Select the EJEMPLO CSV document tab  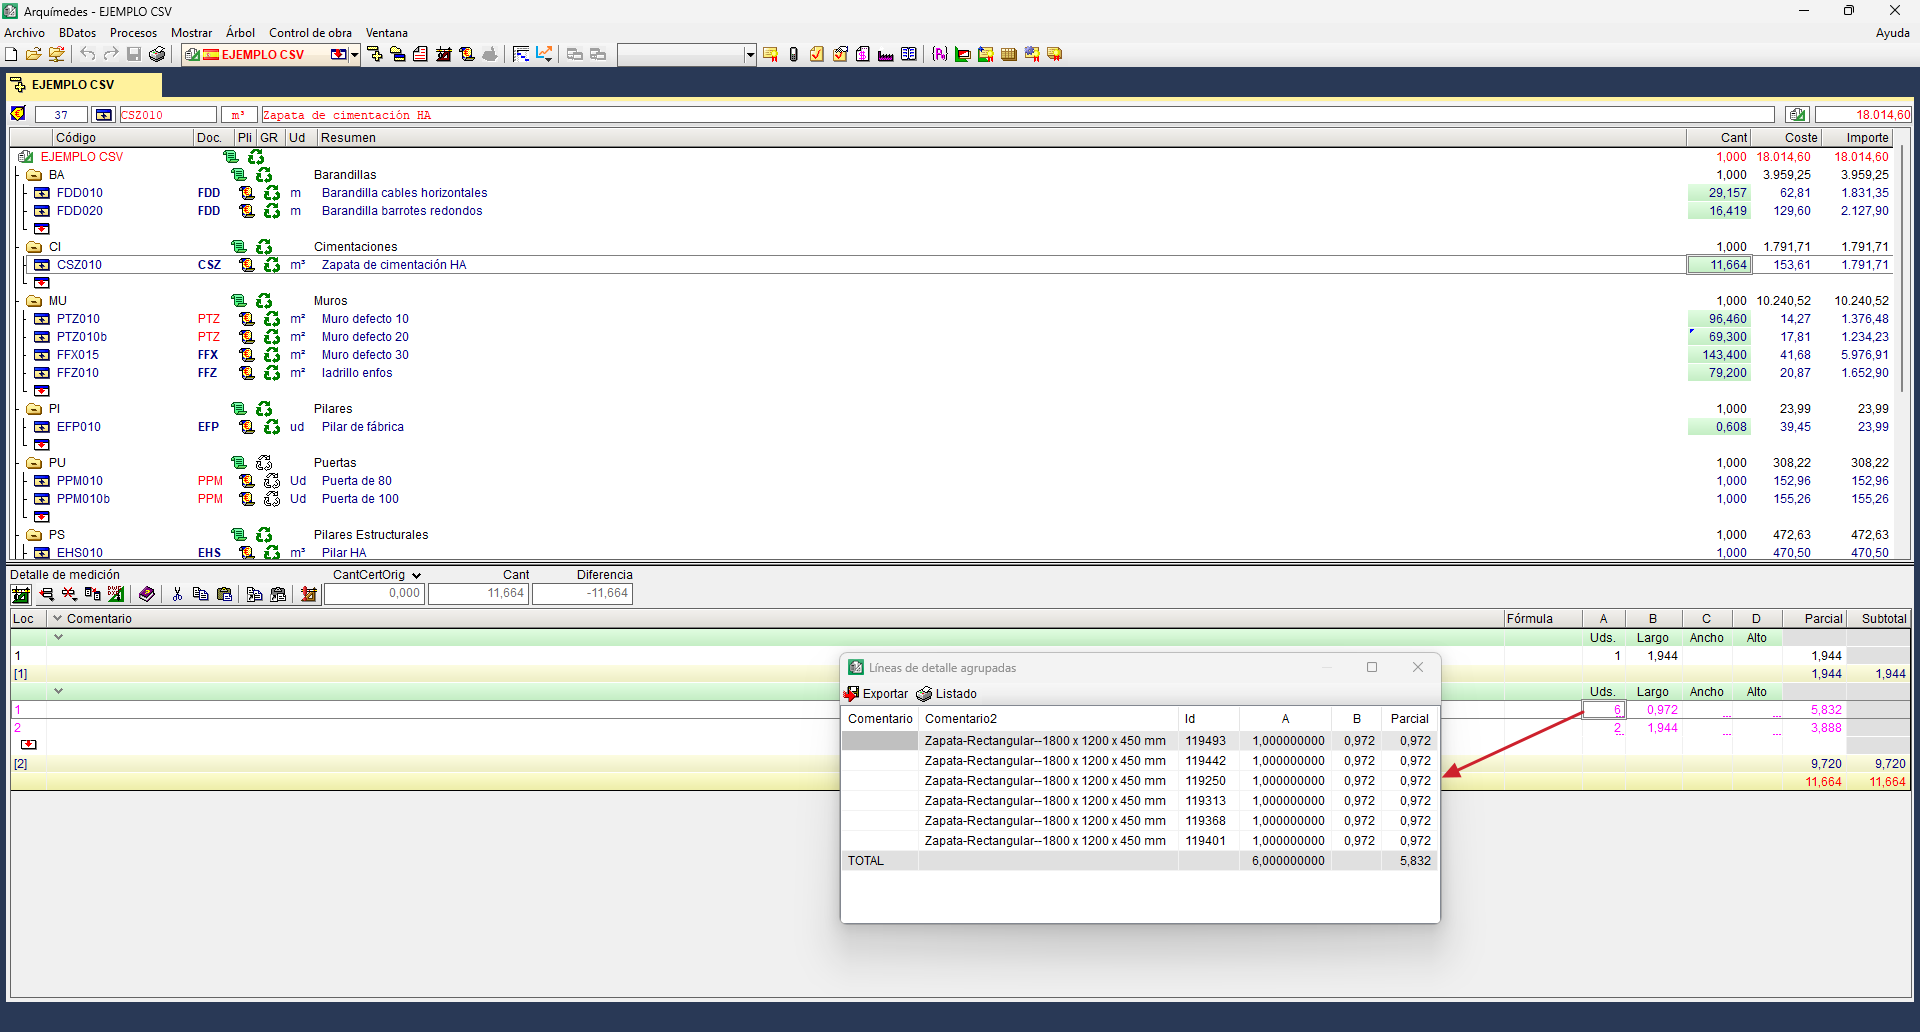[84, 85]
